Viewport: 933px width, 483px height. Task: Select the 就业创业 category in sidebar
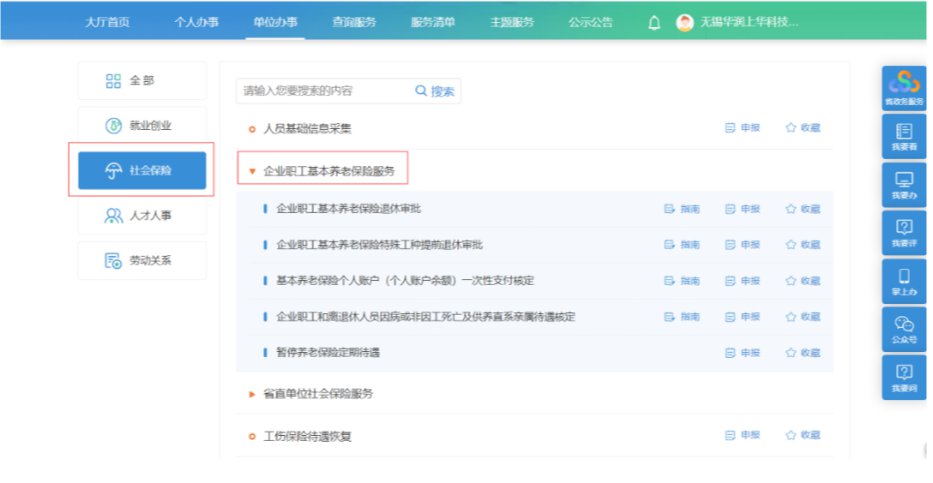(141, 126)
